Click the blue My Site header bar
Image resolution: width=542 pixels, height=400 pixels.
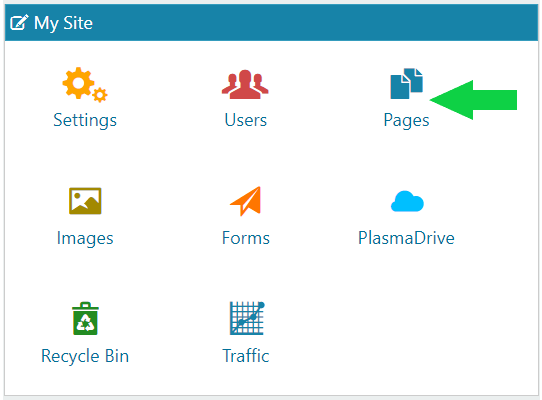271,23
